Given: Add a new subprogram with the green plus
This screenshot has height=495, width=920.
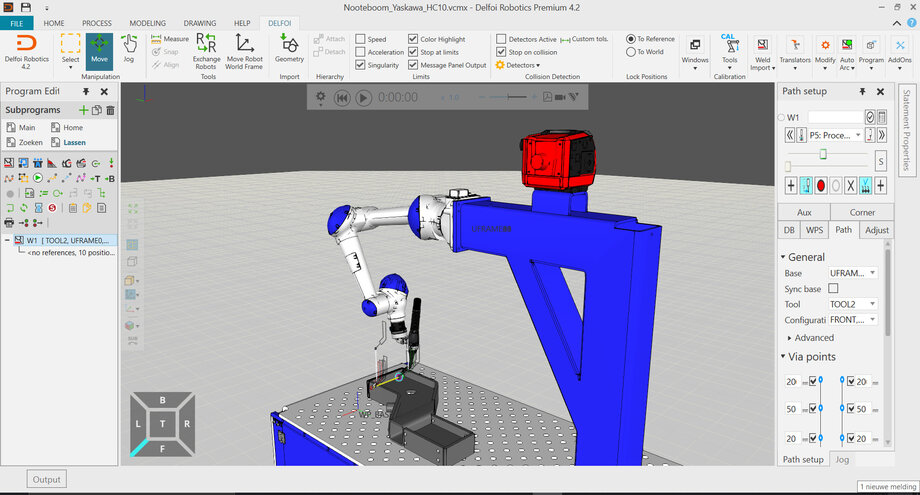Looking at the screenshot, I should 83,110.
